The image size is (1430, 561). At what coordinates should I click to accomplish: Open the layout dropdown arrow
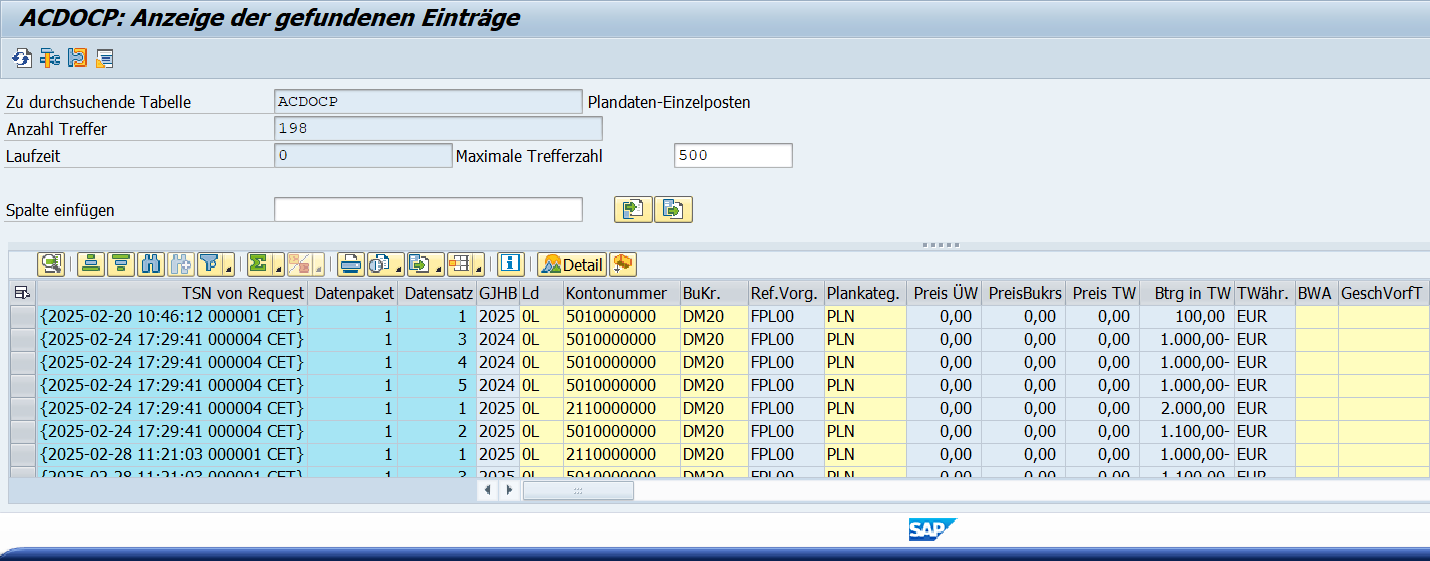tap(478, 267)
